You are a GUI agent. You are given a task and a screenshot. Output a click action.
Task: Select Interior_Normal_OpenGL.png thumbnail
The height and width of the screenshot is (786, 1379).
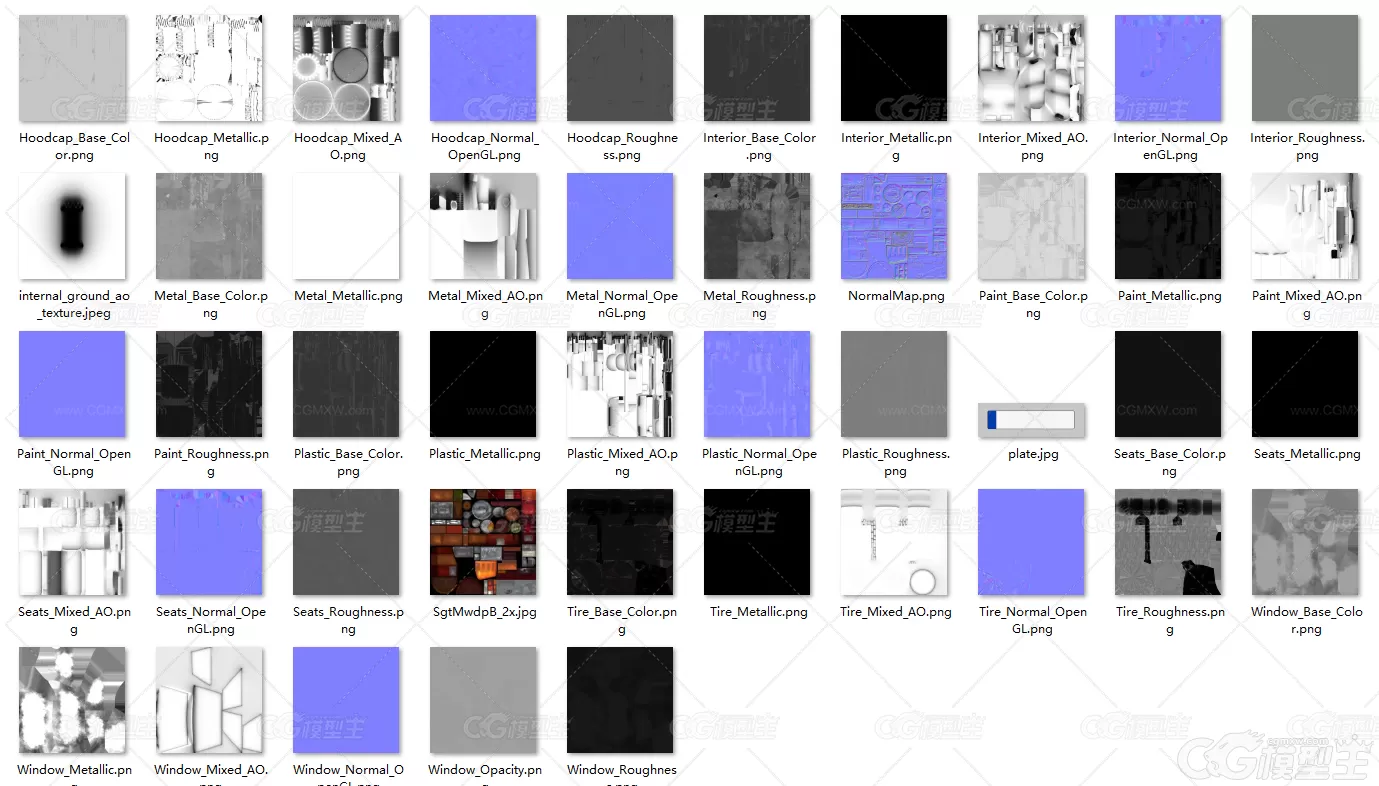coord(1168,68)
